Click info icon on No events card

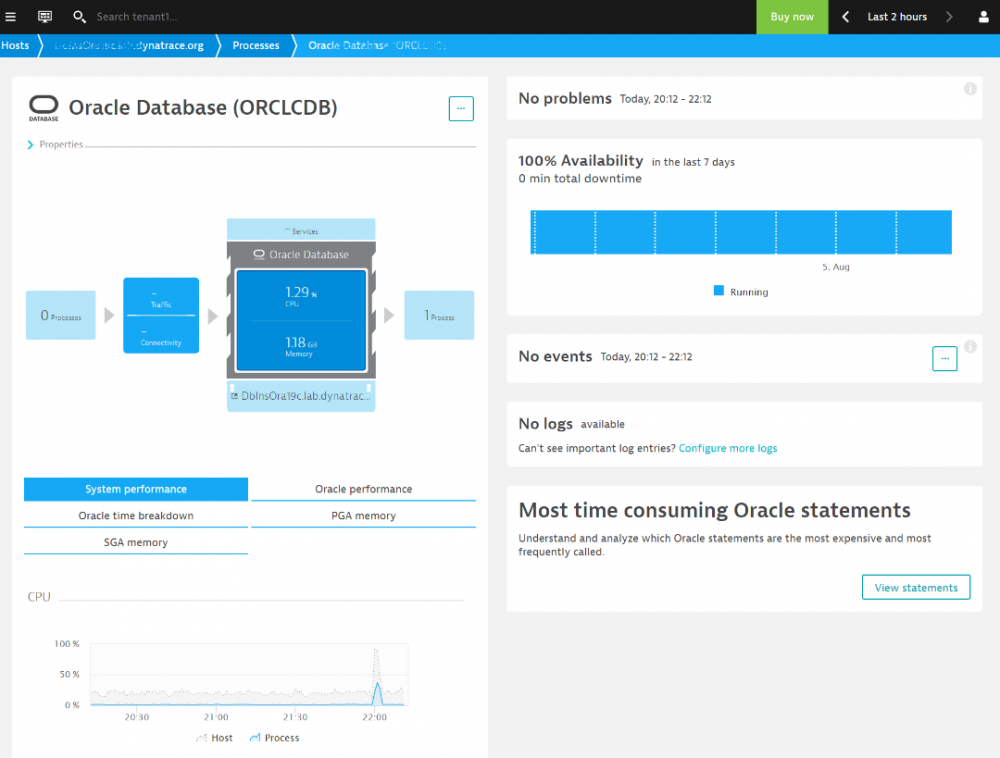pos(970,347)
